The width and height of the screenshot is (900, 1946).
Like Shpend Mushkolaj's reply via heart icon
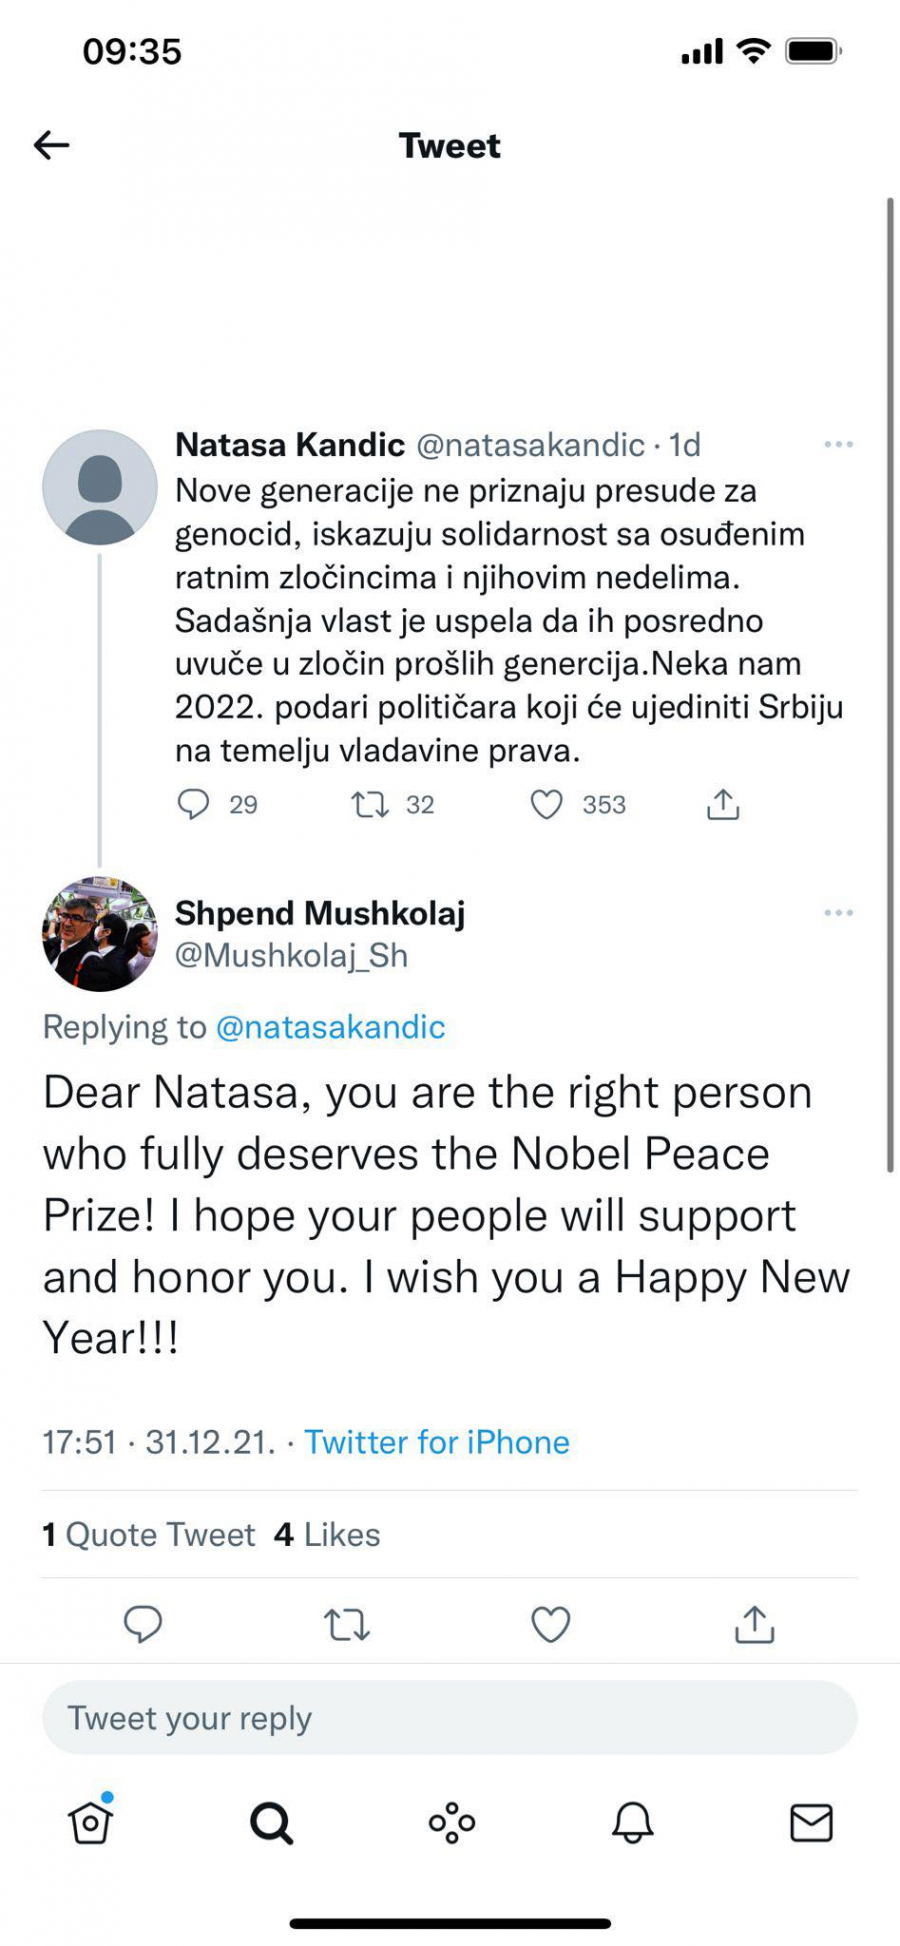pos(550,1625)
